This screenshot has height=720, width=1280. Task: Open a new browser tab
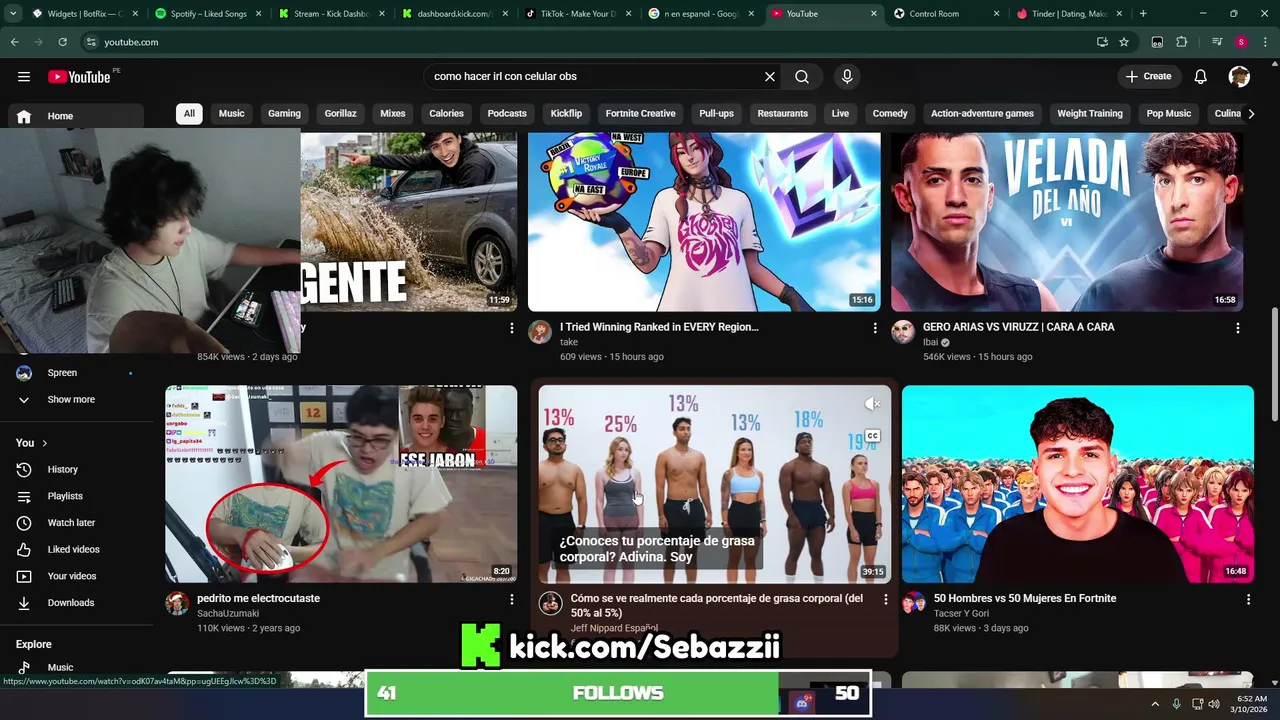pyautogui.click(x=1143, y=14)
